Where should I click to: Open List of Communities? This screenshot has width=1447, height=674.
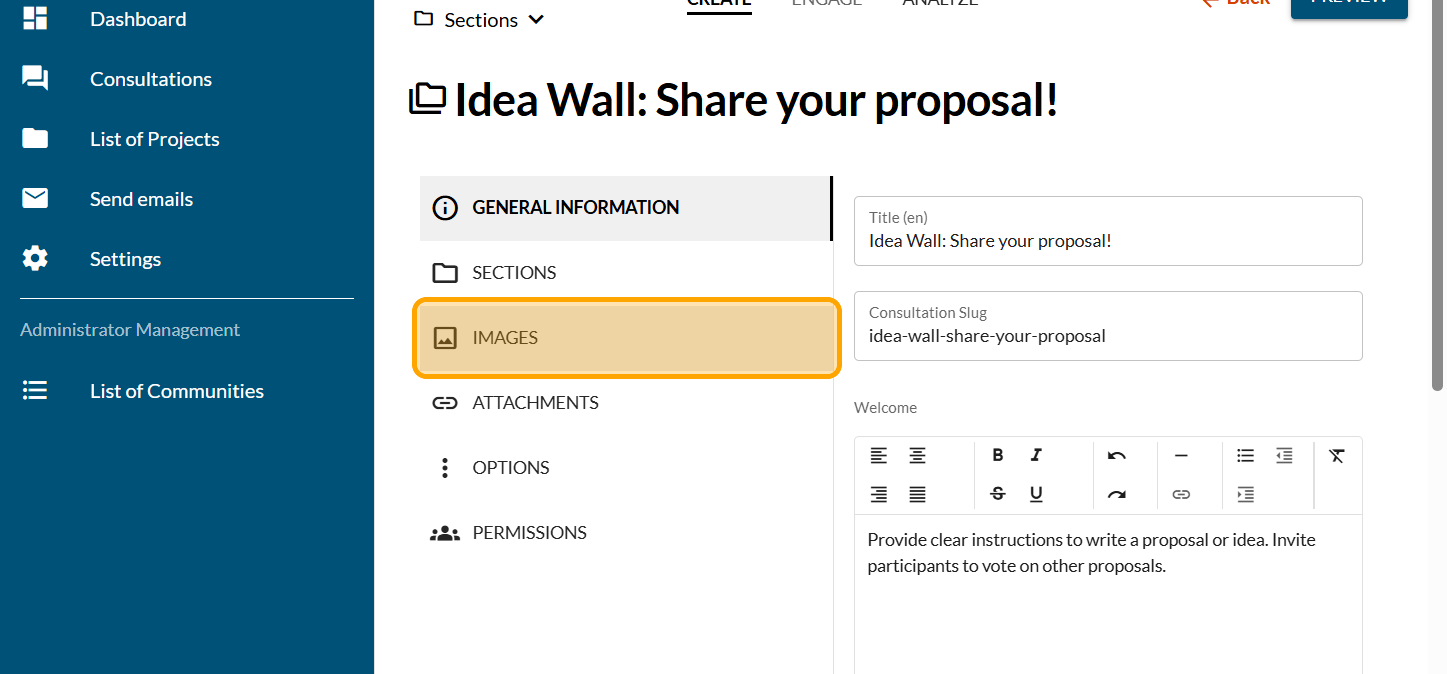point(176,391)
